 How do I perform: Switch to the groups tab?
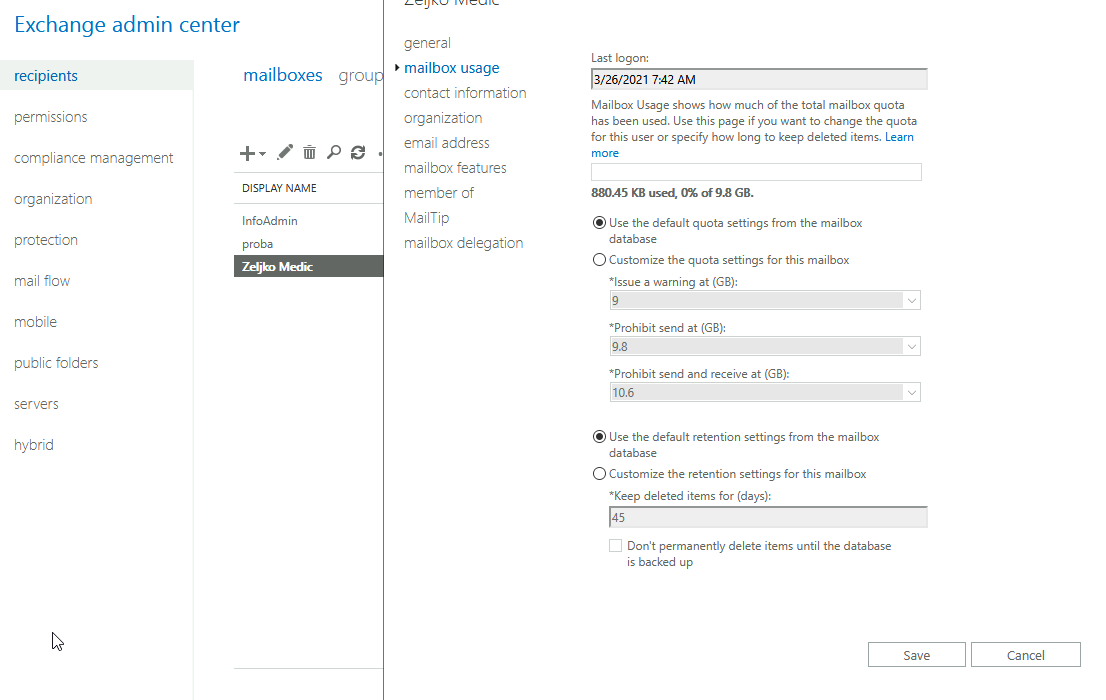click(x=360, y=75)
